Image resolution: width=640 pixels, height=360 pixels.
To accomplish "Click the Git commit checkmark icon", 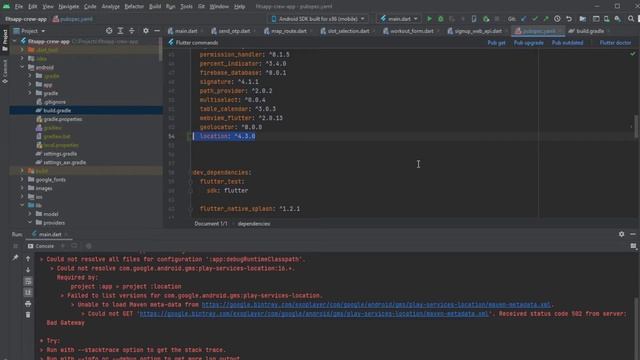I will coord(535,19).
